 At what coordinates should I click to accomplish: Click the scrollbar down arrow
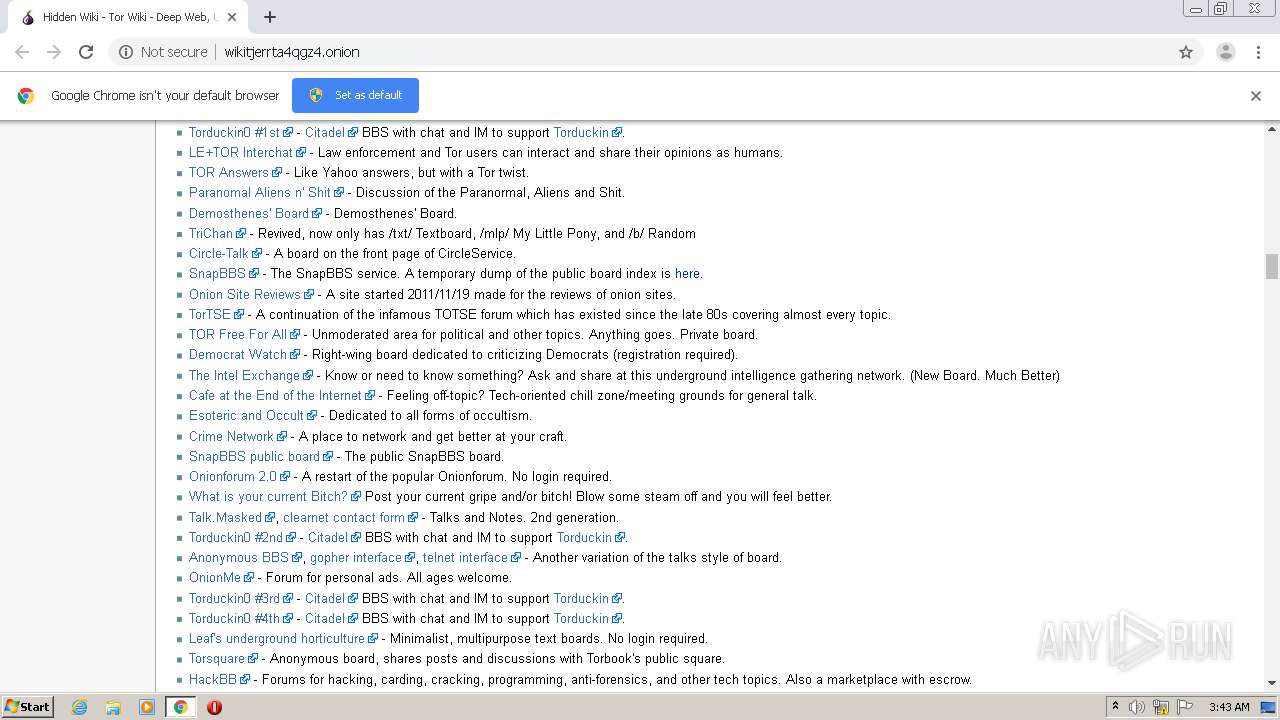point(1272,683)
